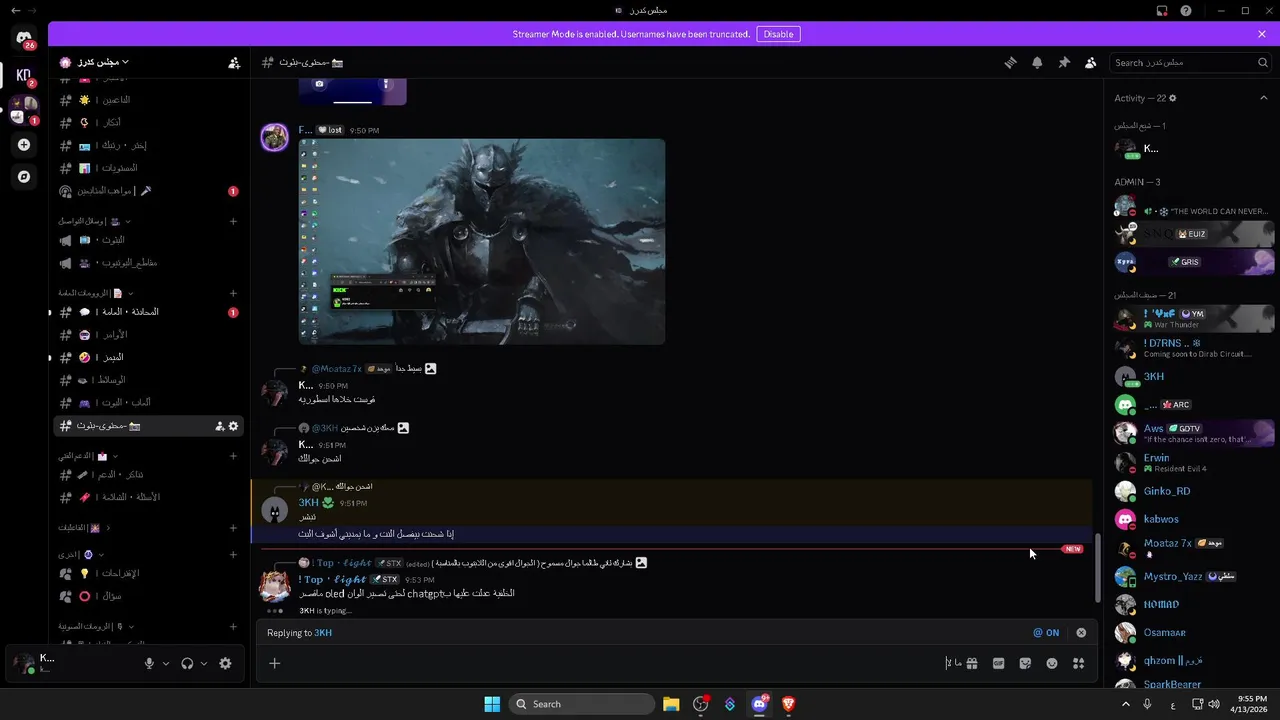Expand microphone input options arrow
Viewport: 1280px width, 720px height.
click(x=166, y=663)
